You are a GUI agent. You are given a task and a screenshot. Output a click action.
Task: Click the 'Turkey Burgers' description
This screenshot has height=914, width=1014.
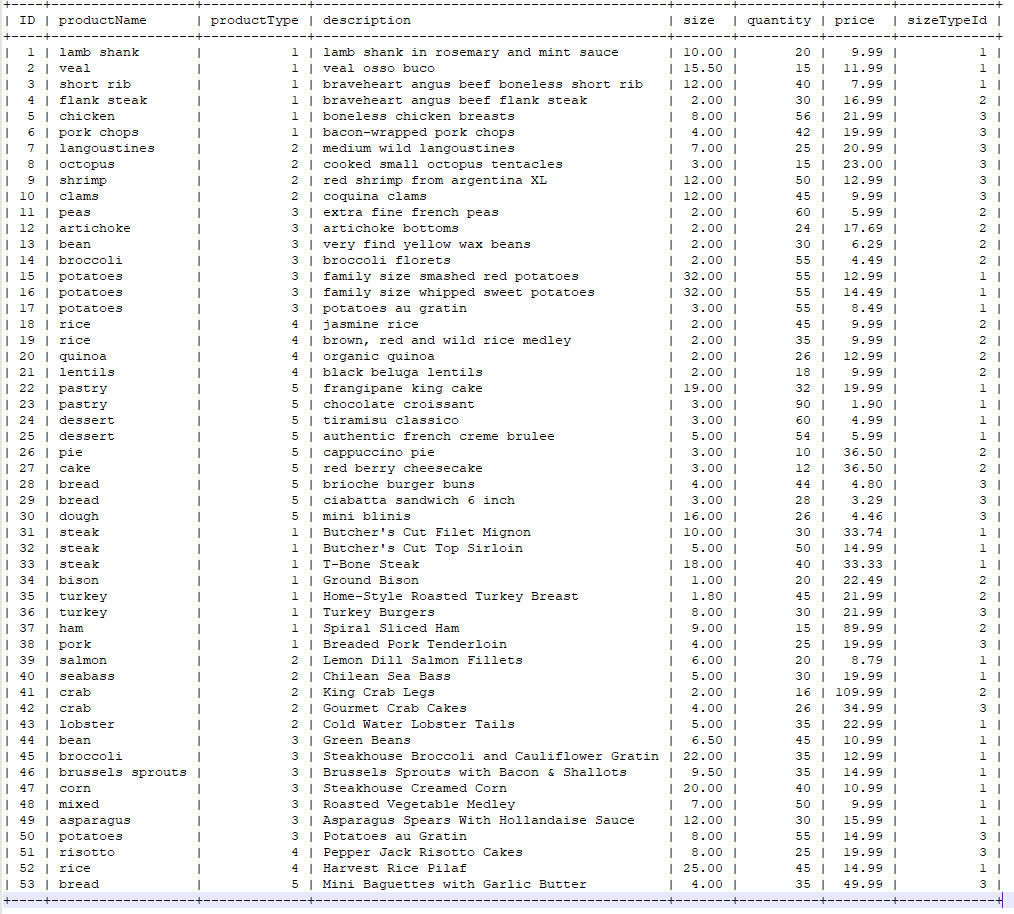[379, 613]
